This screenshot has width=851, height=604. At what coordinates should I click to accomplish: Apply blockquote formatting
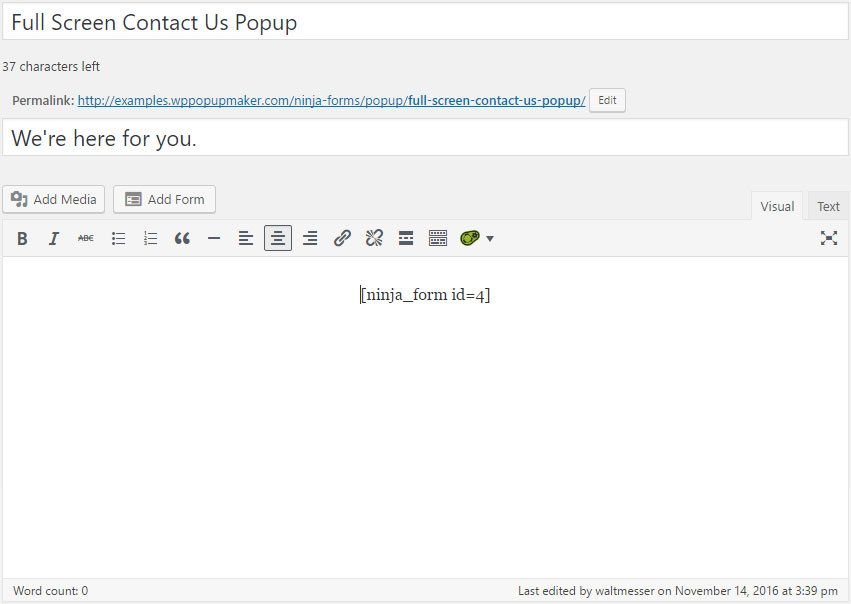coord(182,238)
